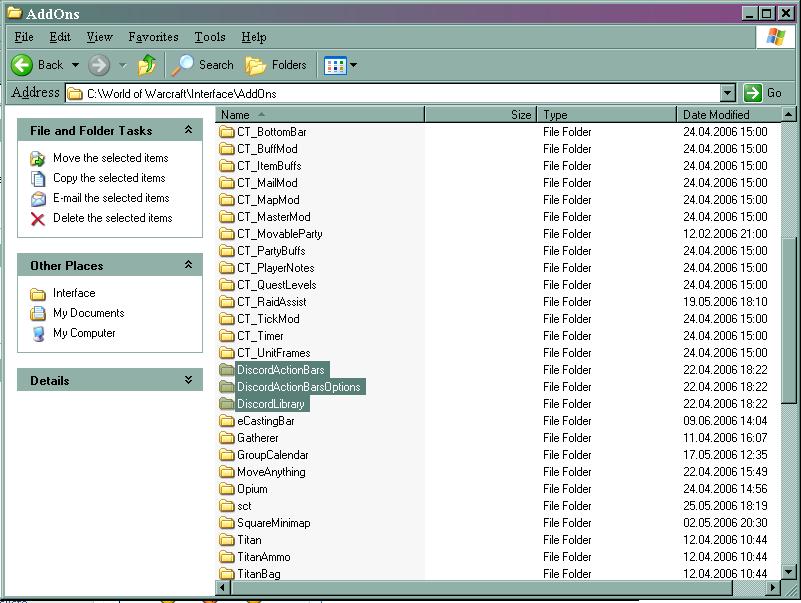Open the Tools menu
Viewport: 801px width, 603px height.
[210, 37]
